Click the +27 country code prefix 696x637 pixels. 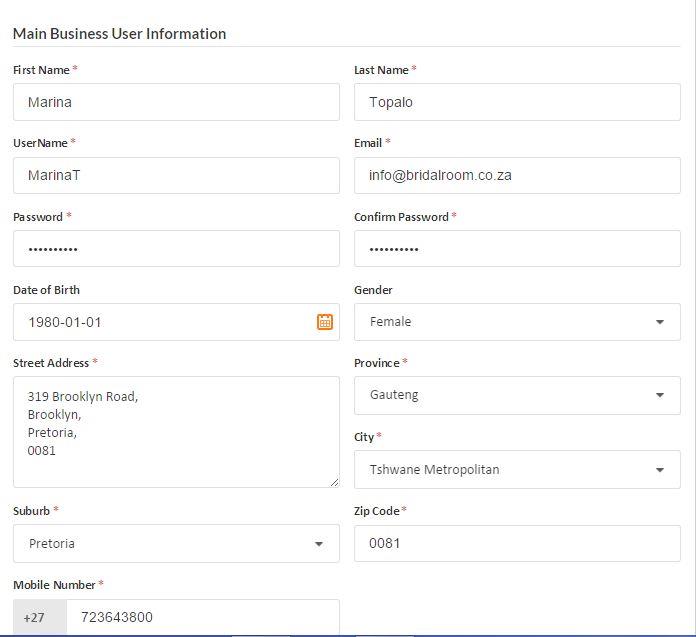[35, 617]
